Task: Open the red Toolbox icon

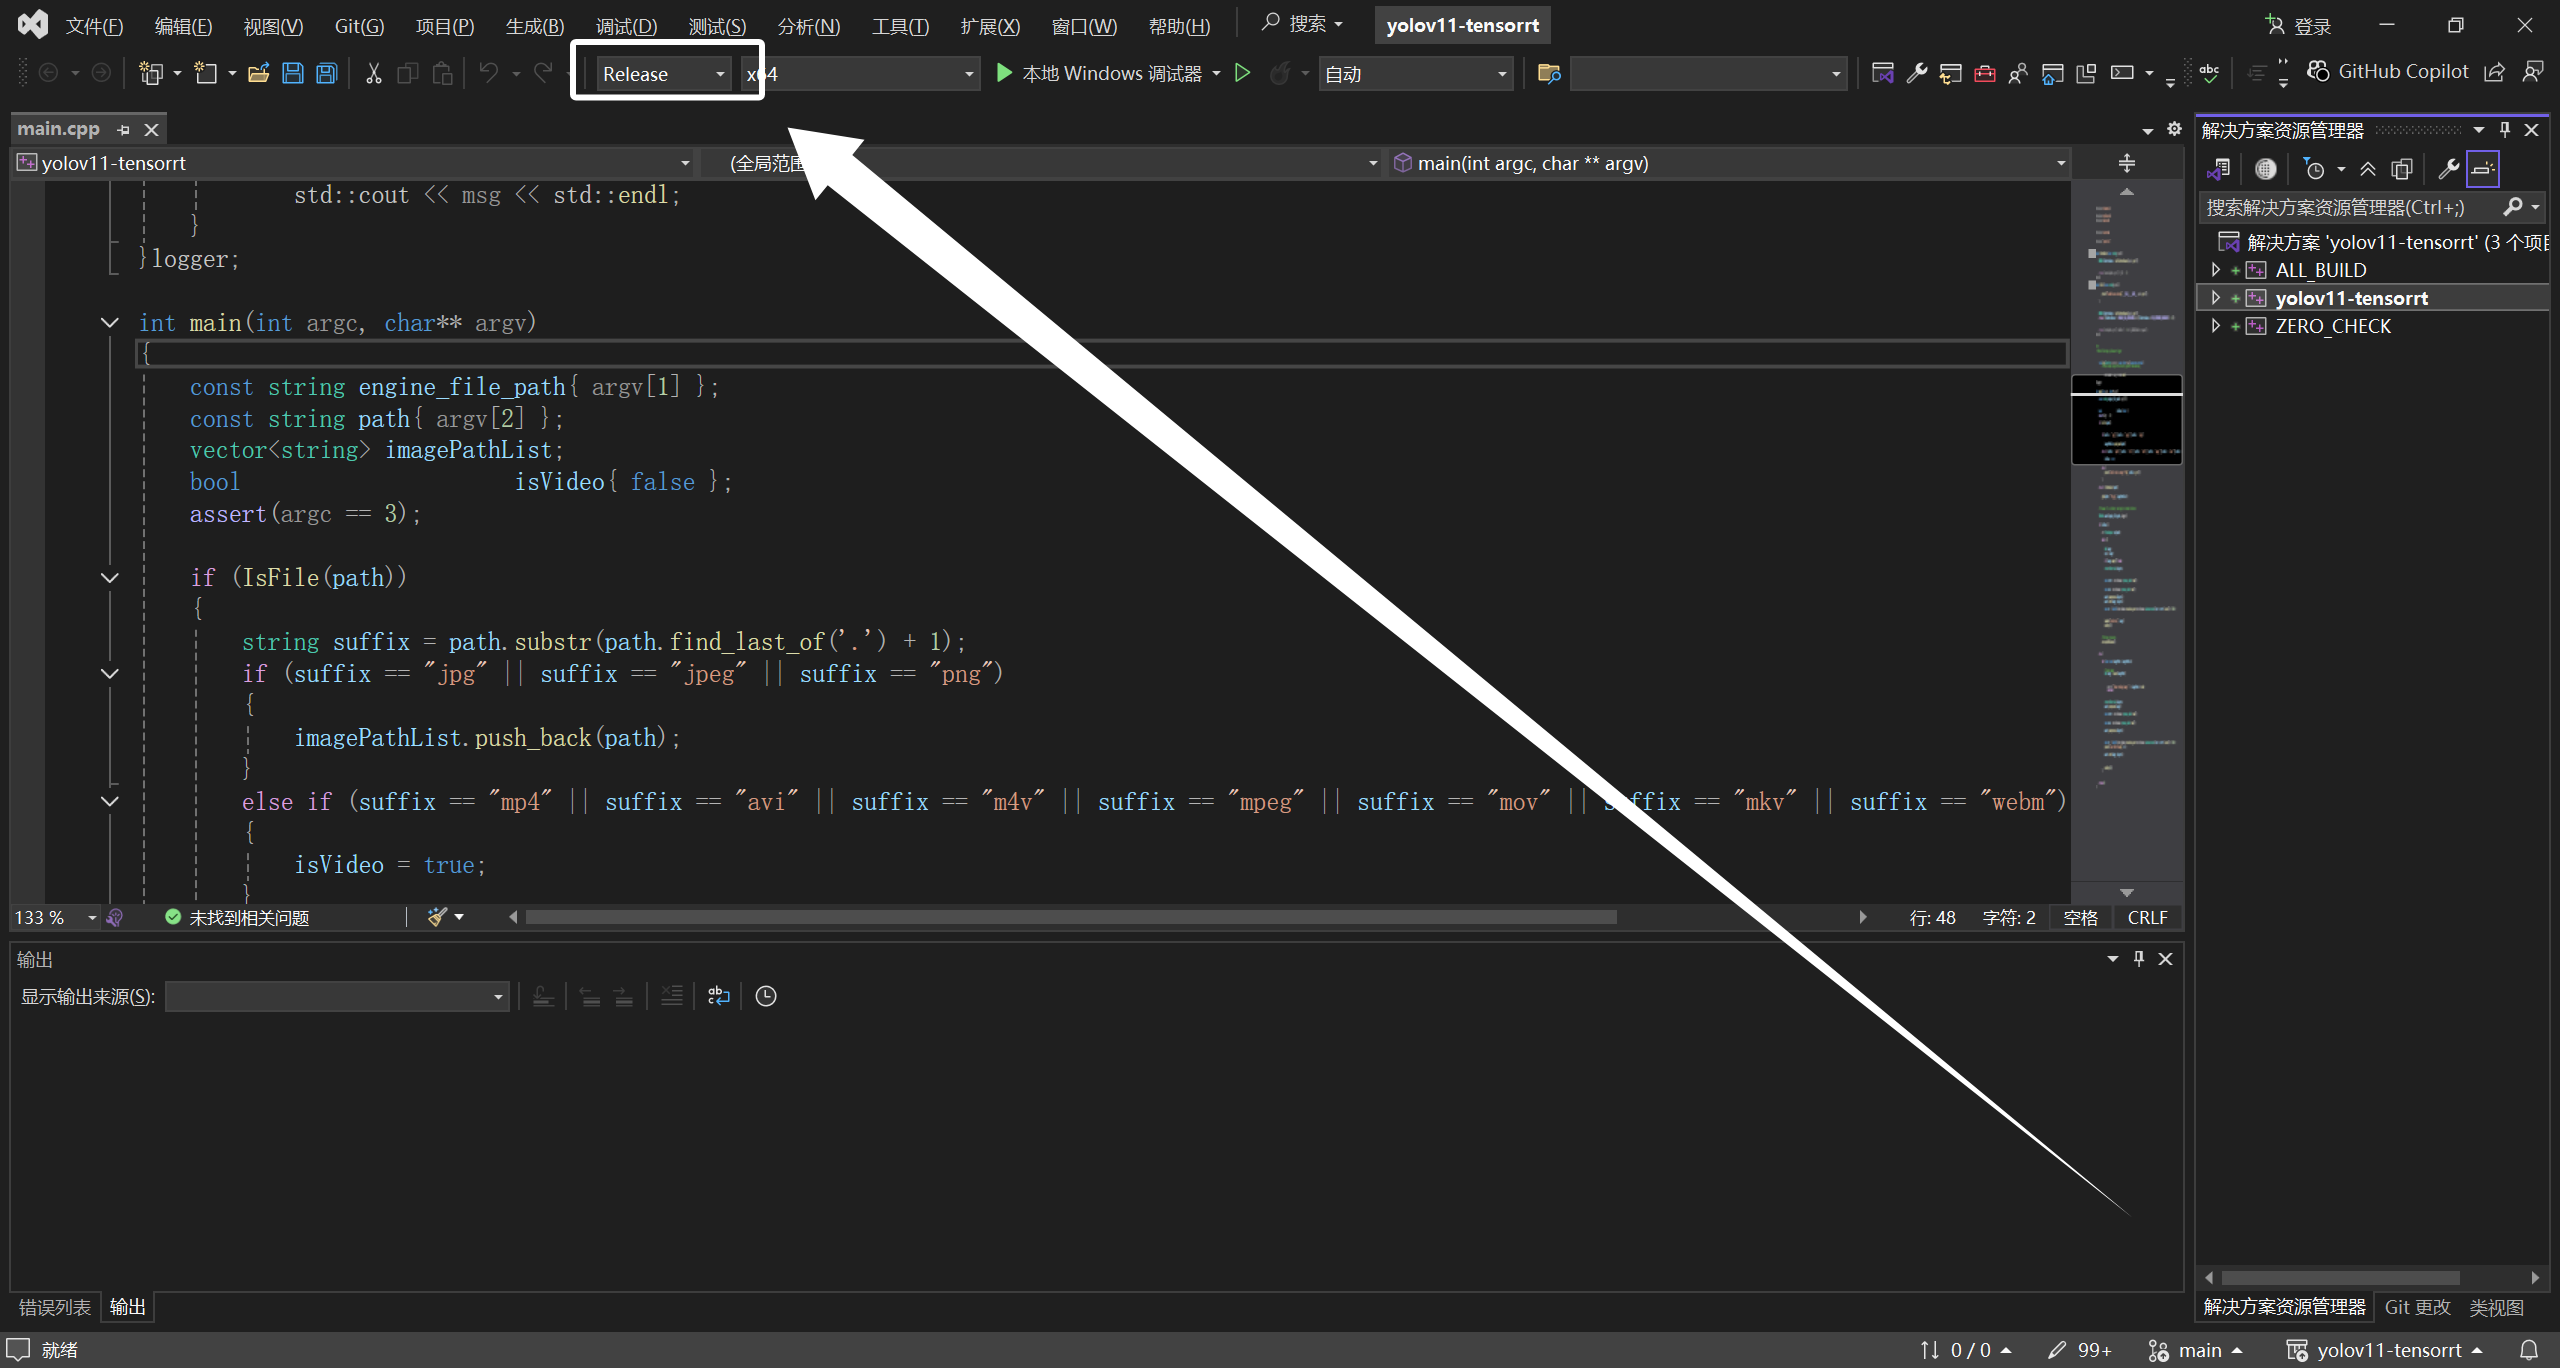Action: pos(1985,73)
